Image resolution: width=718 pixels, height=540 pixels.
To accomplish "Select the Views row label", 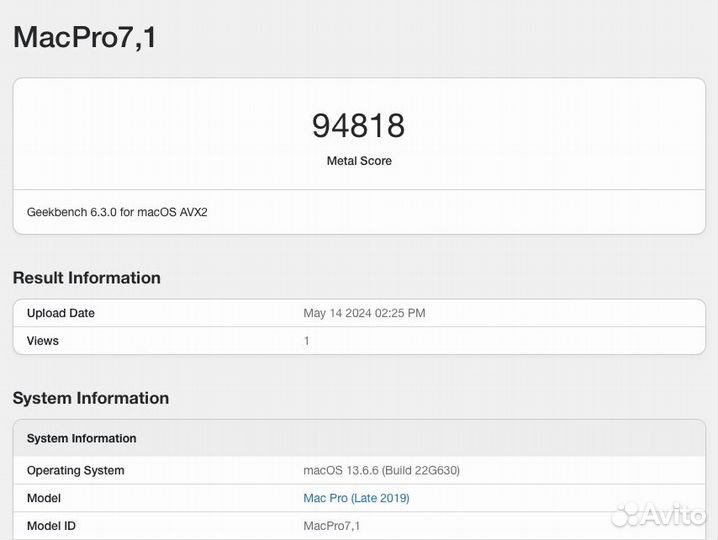I will tap(43, 341).
